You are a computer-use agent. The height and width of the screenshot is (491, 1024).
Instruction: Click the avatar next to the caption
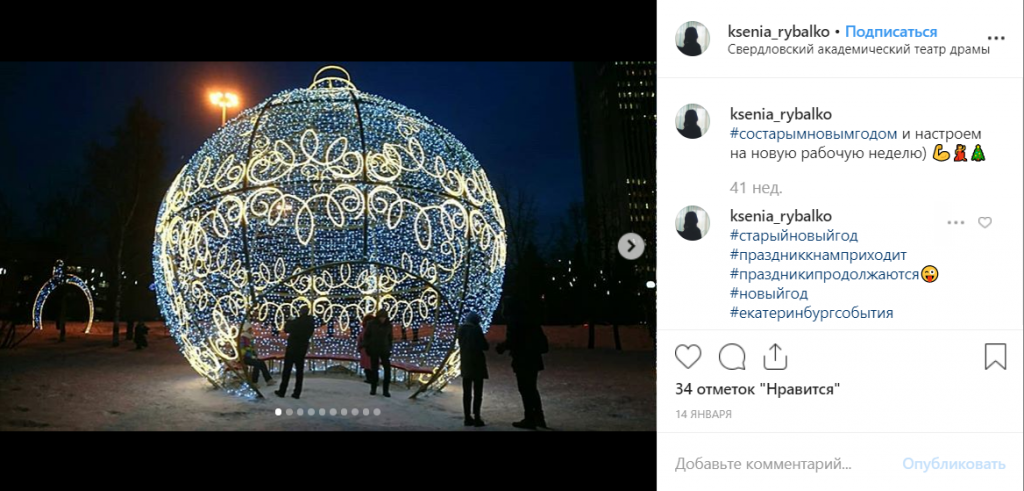(692, 121)
